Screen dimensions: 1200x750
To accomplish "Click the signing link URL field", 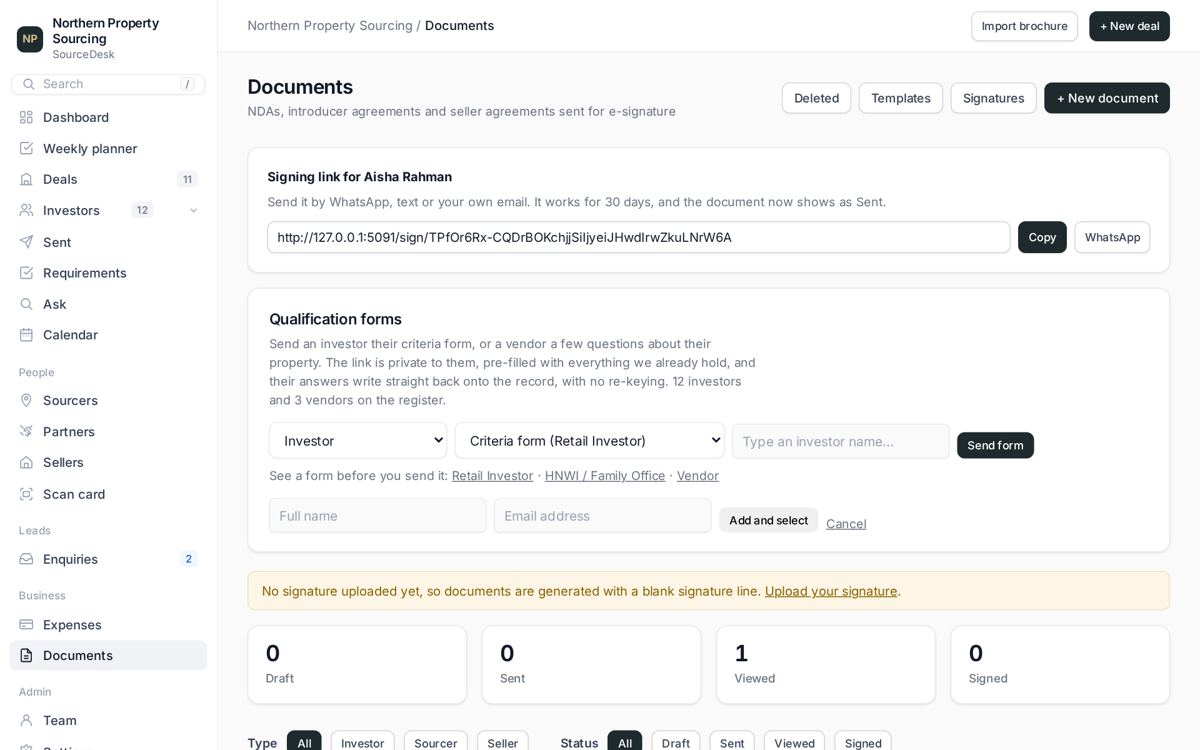I will (x=639, y=237).
